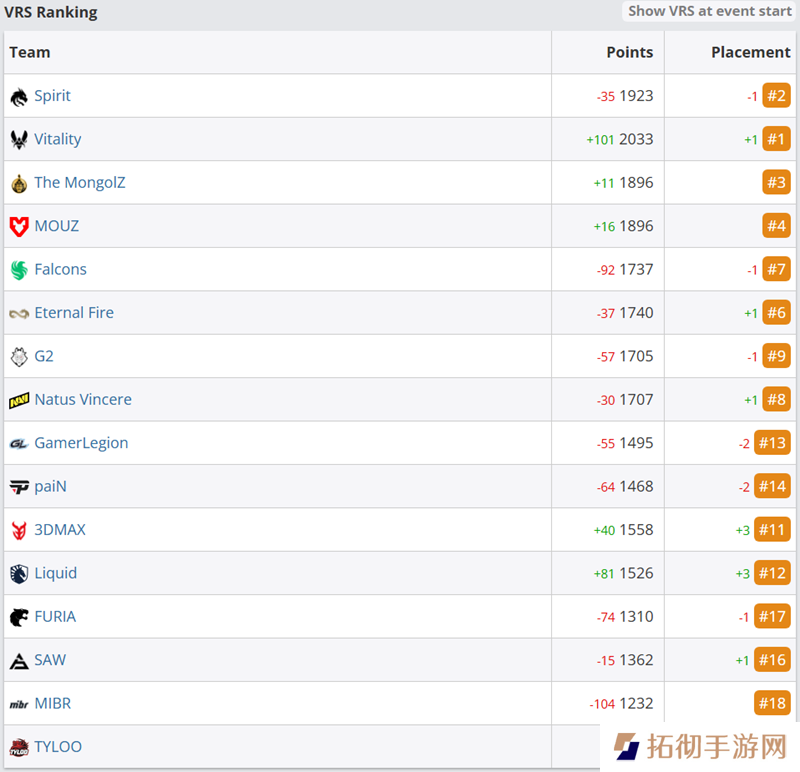
Task: Click MIBR's points value 1232
Action: [x=636, y=703]
